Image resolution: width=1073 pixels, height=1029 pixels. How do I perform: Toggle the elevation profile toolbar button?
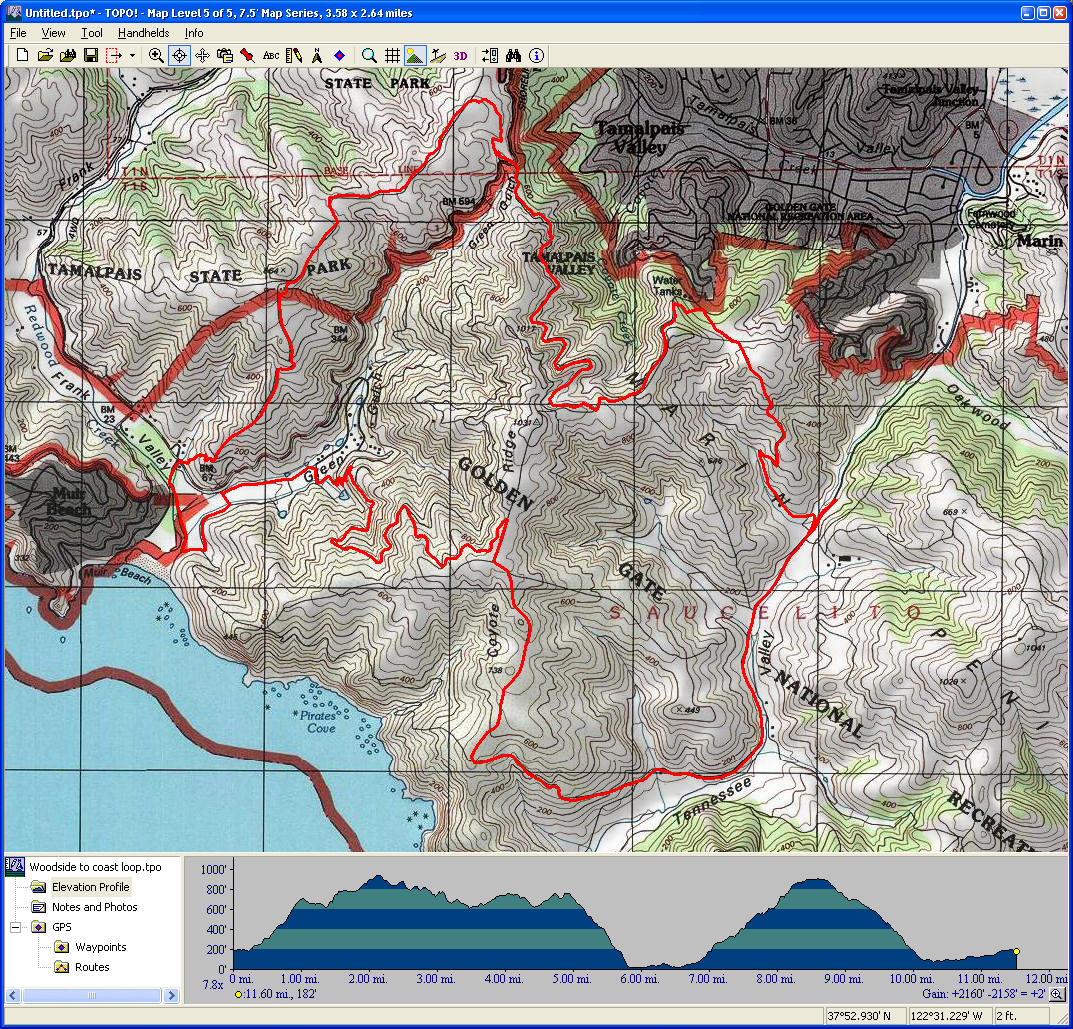tap(437, 56)
